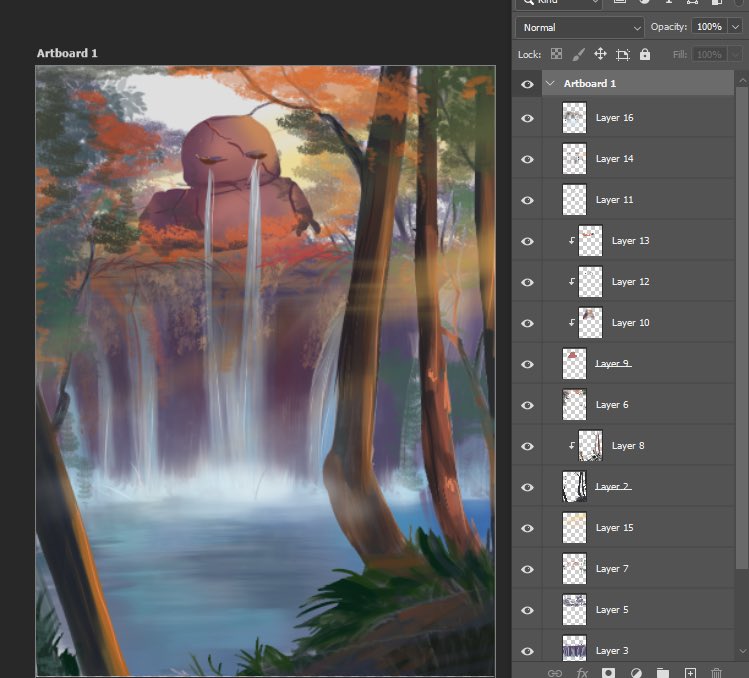Collapse the Artboard 1 group chevron

pos(550,83)
